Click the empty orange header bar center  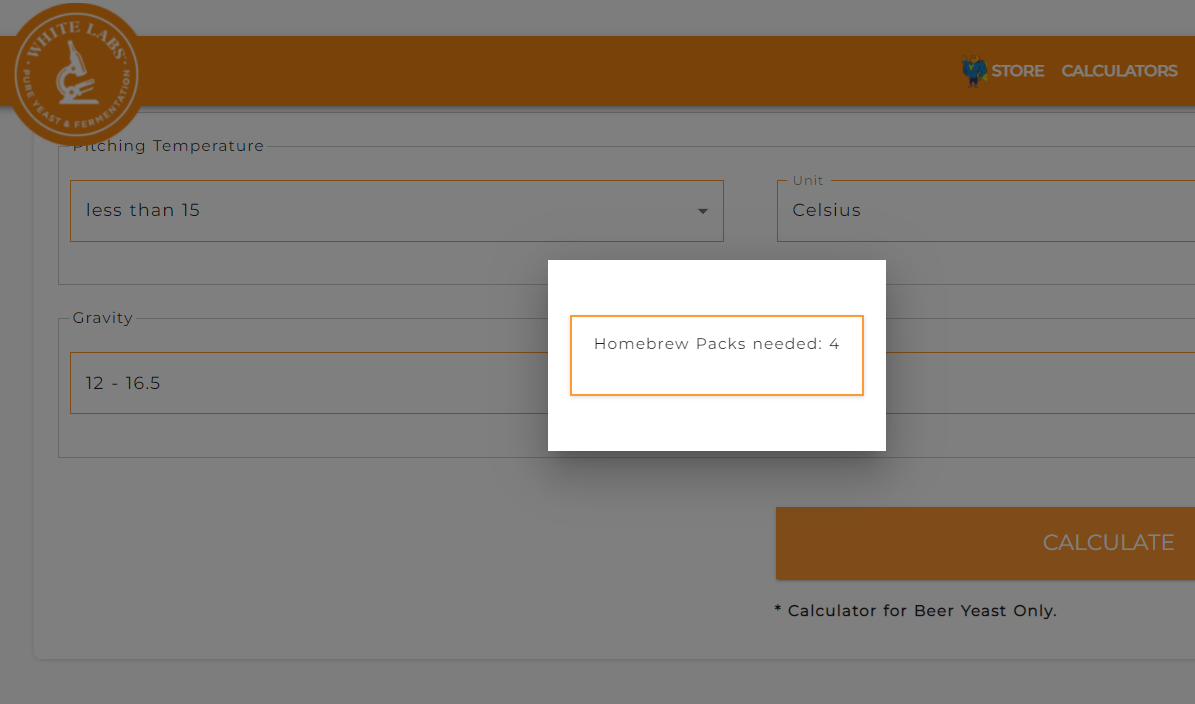[x=550, y=71]
